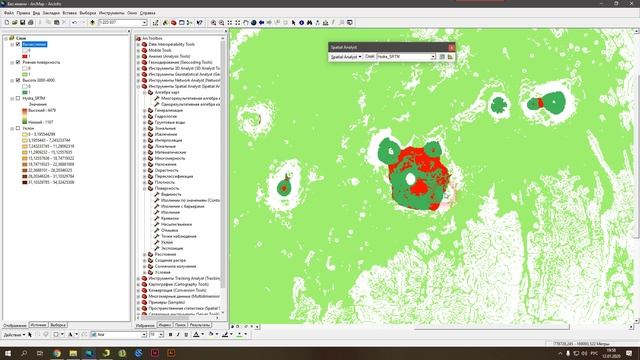Click the Full Extent globe icon
Screen dimensions: 640x360
point(253,22)
